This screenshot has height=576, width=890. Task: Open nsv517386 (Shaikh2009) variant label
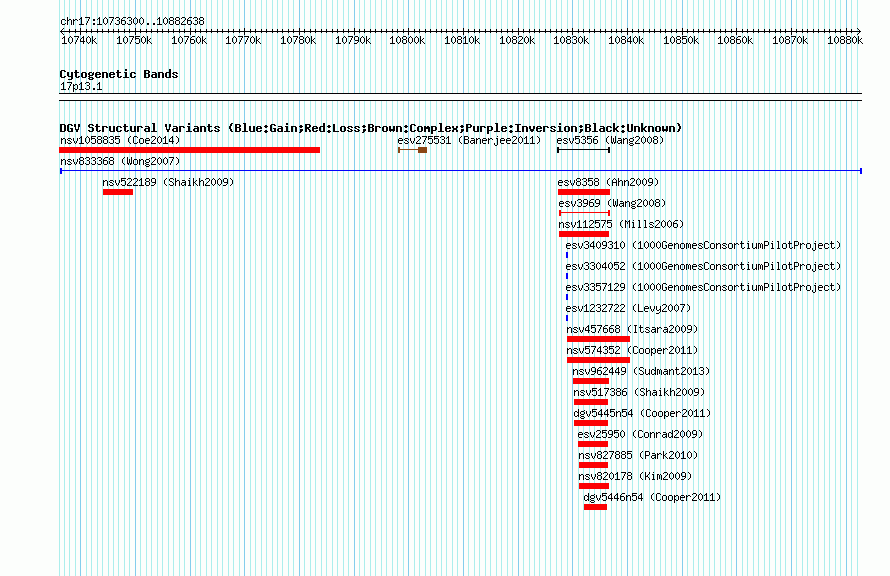pos(639,392)
